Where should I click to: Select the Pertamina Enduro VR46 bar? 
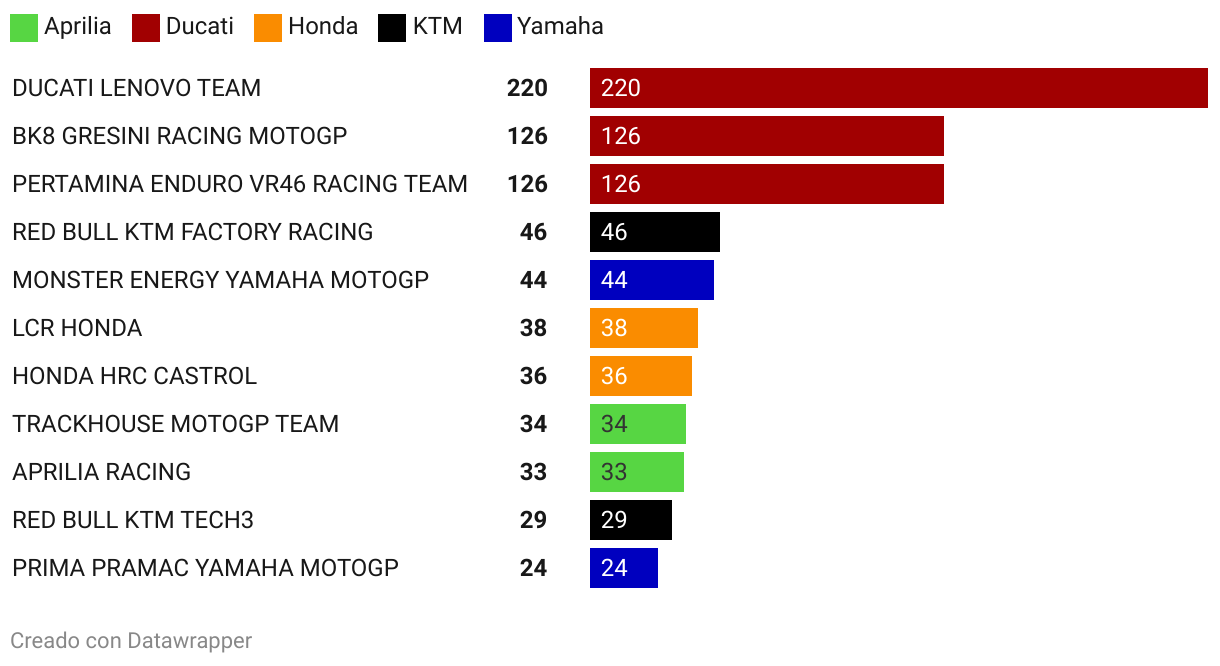point(767,184)
